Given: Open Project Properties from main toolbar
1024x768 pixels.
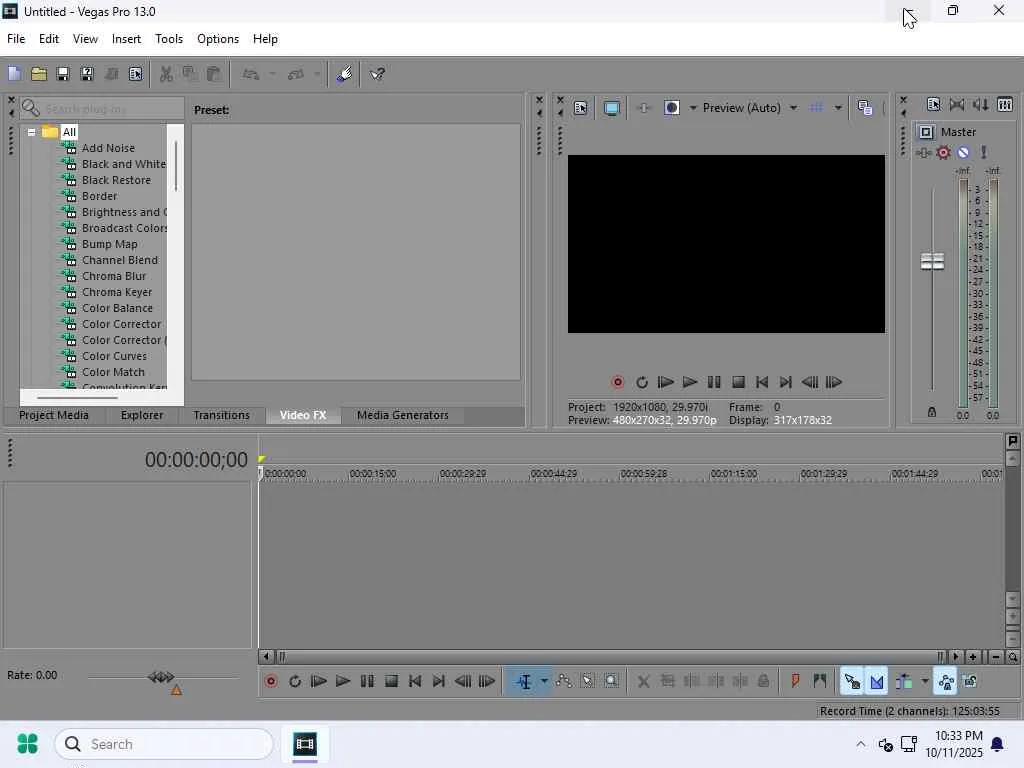Looking at the screenshot, I should pos(135,74).
